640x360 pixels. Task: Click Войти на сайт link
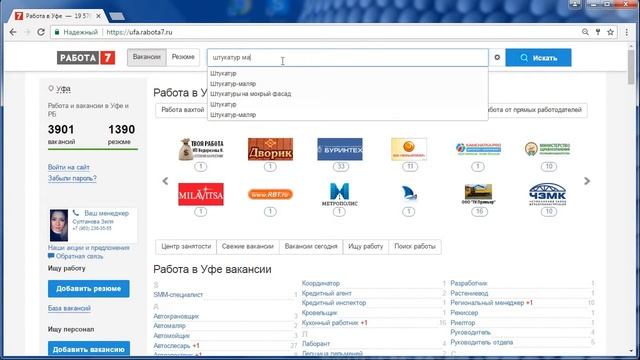(x=69, y=167)
